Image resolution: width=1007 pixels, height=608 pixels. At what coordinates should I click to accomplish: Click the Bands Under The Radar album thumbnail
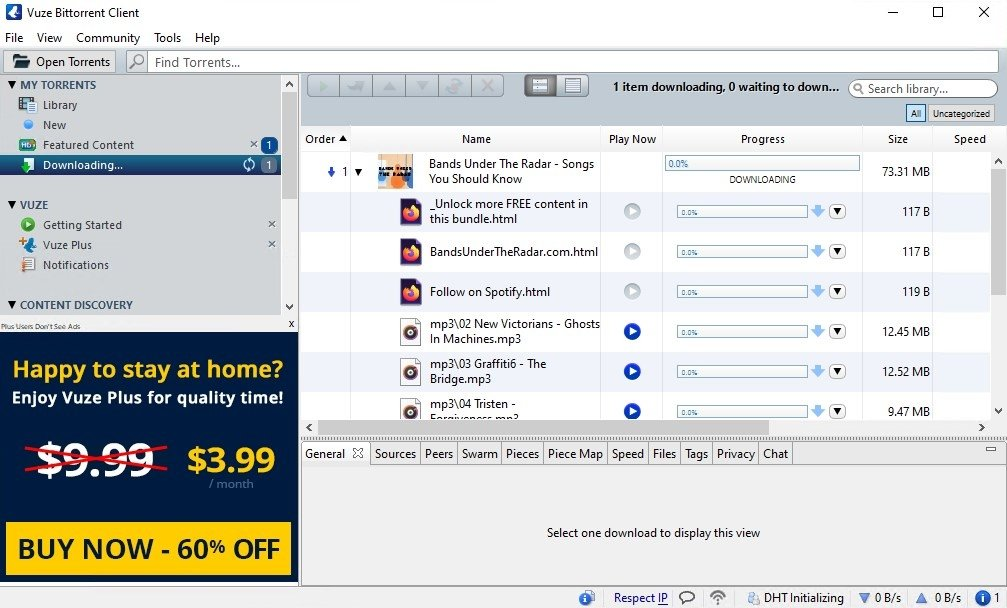395,171
